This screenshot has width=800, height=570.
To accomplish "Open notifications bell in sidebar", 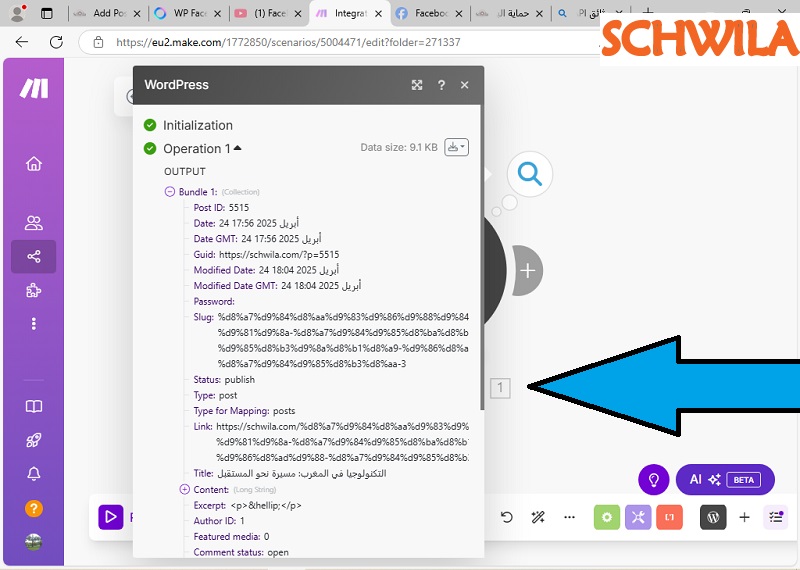I will (34, 474).
